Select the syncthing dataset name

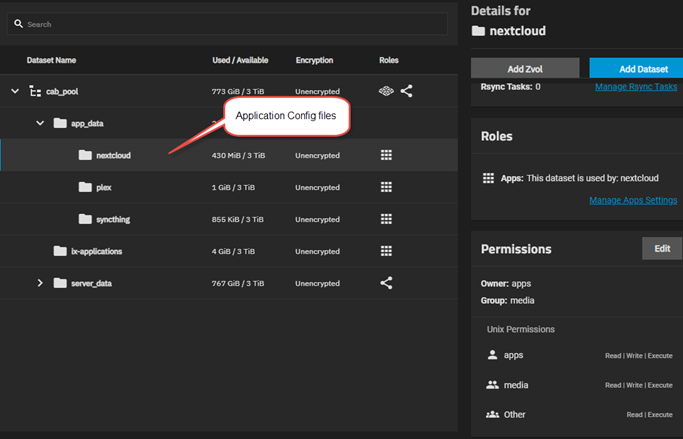click(113, 220)
